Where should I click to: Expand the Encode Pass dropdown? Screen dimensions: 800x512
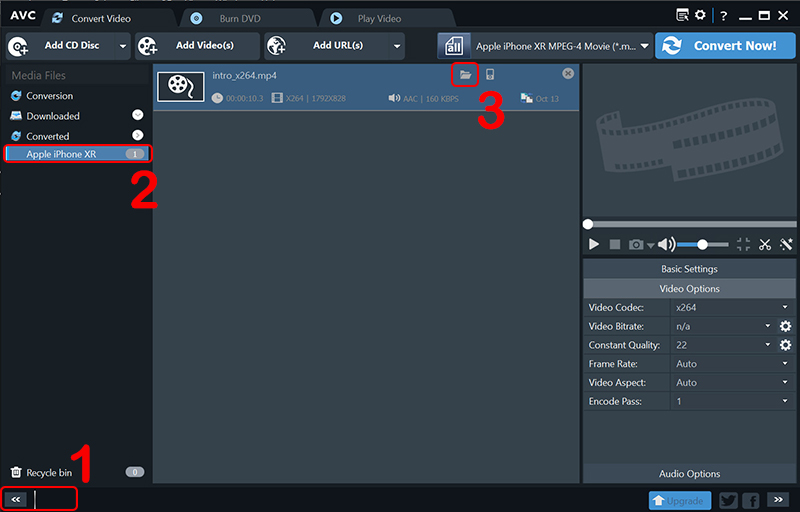tap(785, 401)
